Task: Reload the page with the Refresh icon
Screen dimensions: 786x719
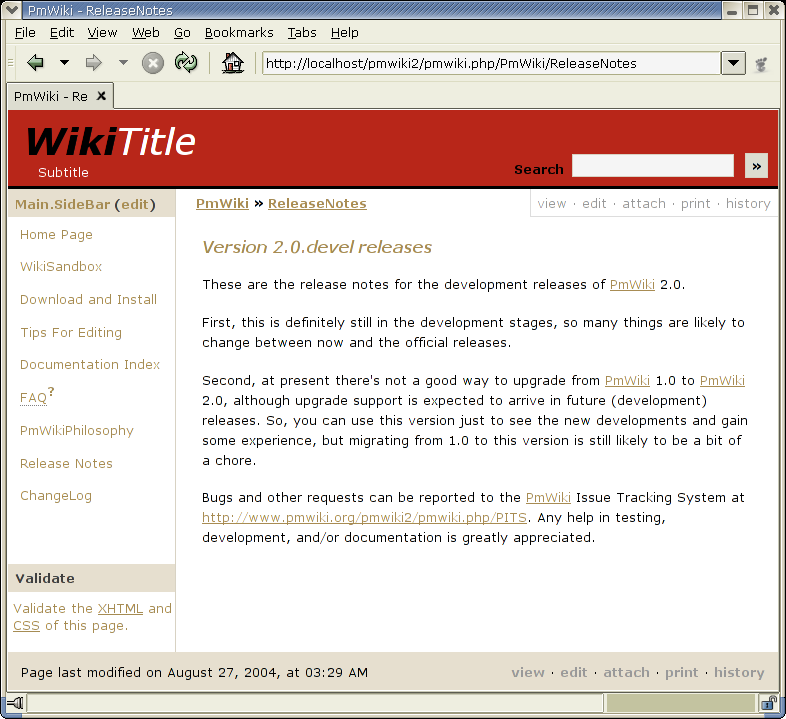Action: [x=186, y=63]
